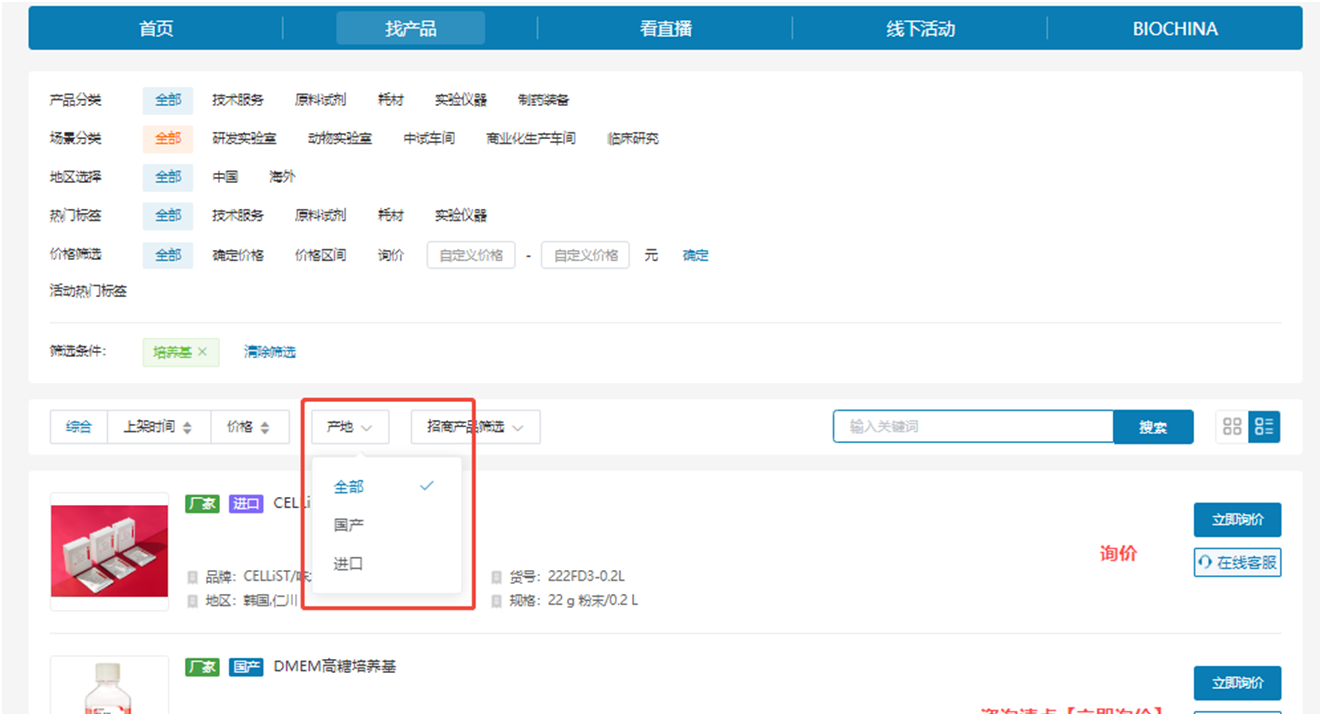This screenshot has height=716, width=1322.
Task: Select 国产 in origin dropdown
Action: (349, 525)
